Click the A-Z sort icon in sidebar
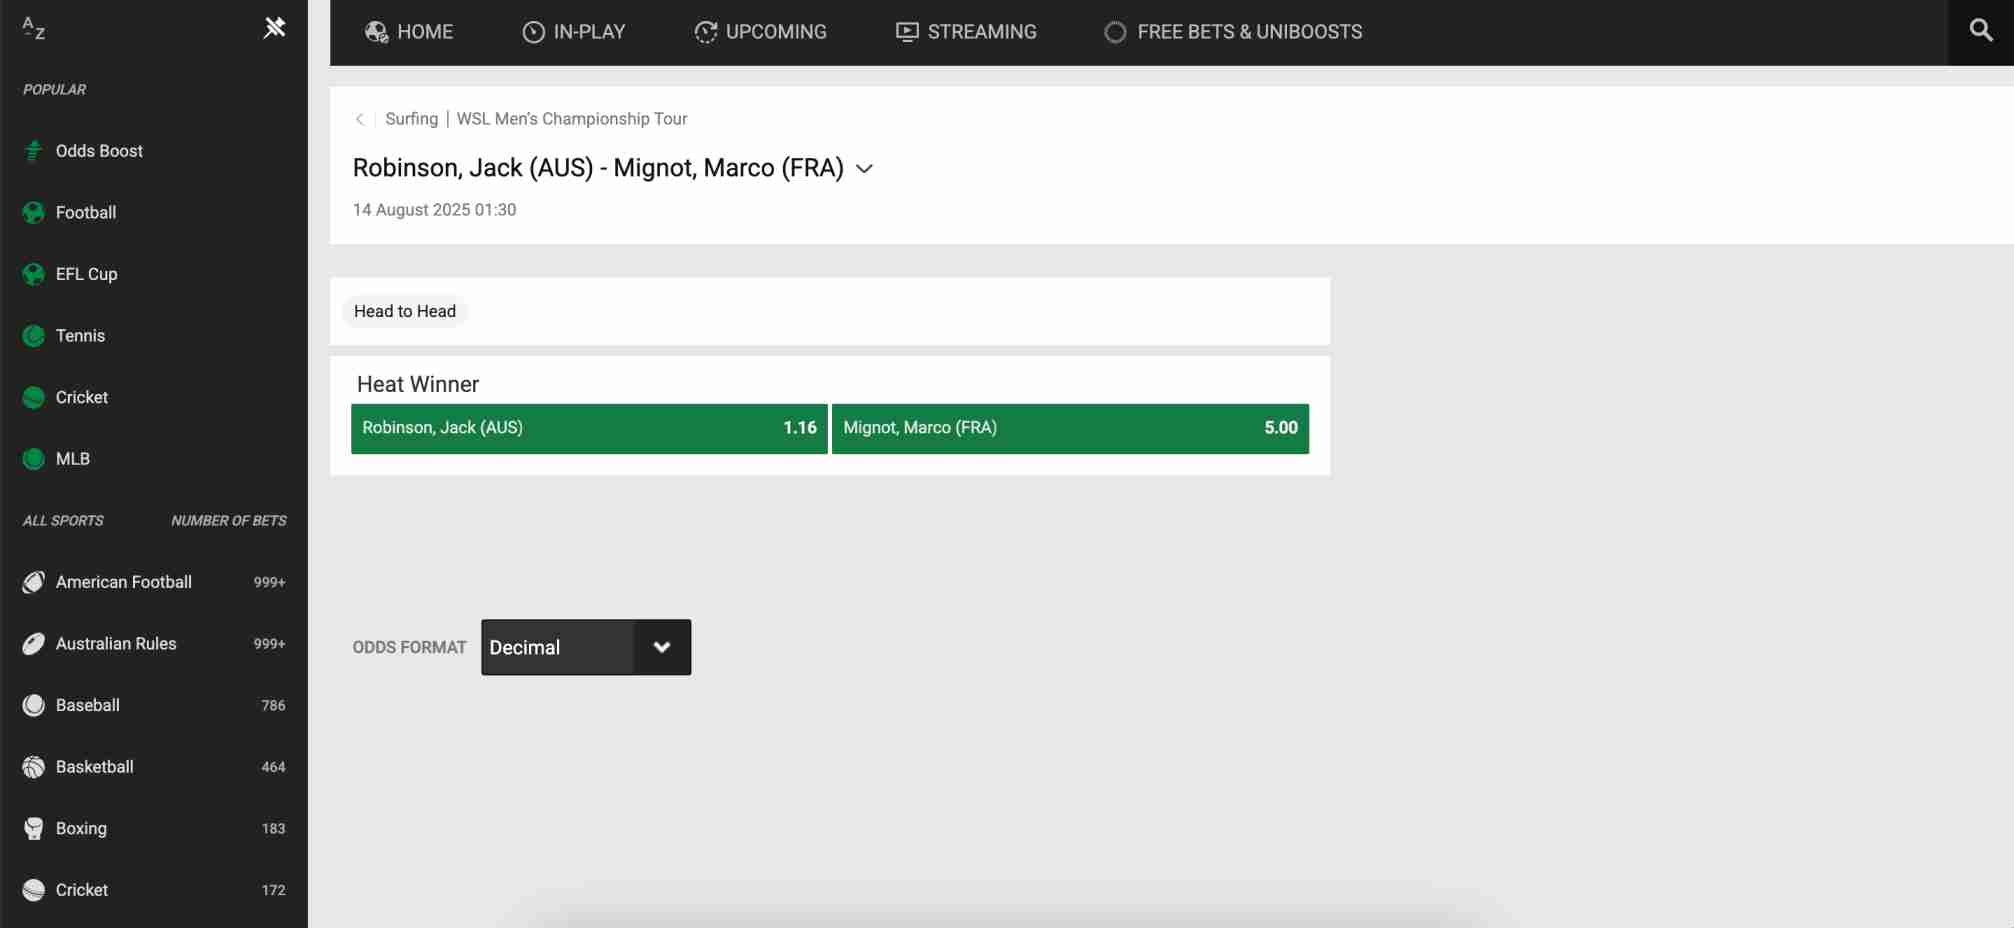 pyautogui.click(x=34, y=28)
